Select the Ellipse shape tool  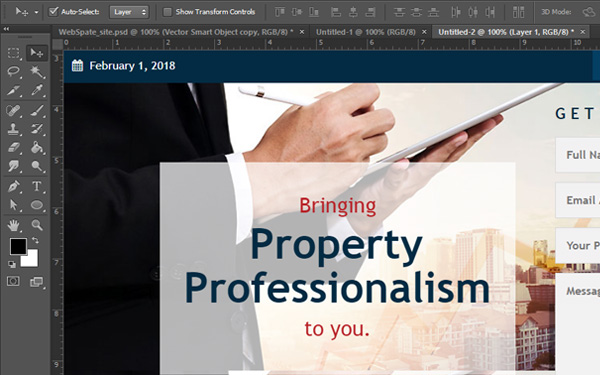point(37,205)
